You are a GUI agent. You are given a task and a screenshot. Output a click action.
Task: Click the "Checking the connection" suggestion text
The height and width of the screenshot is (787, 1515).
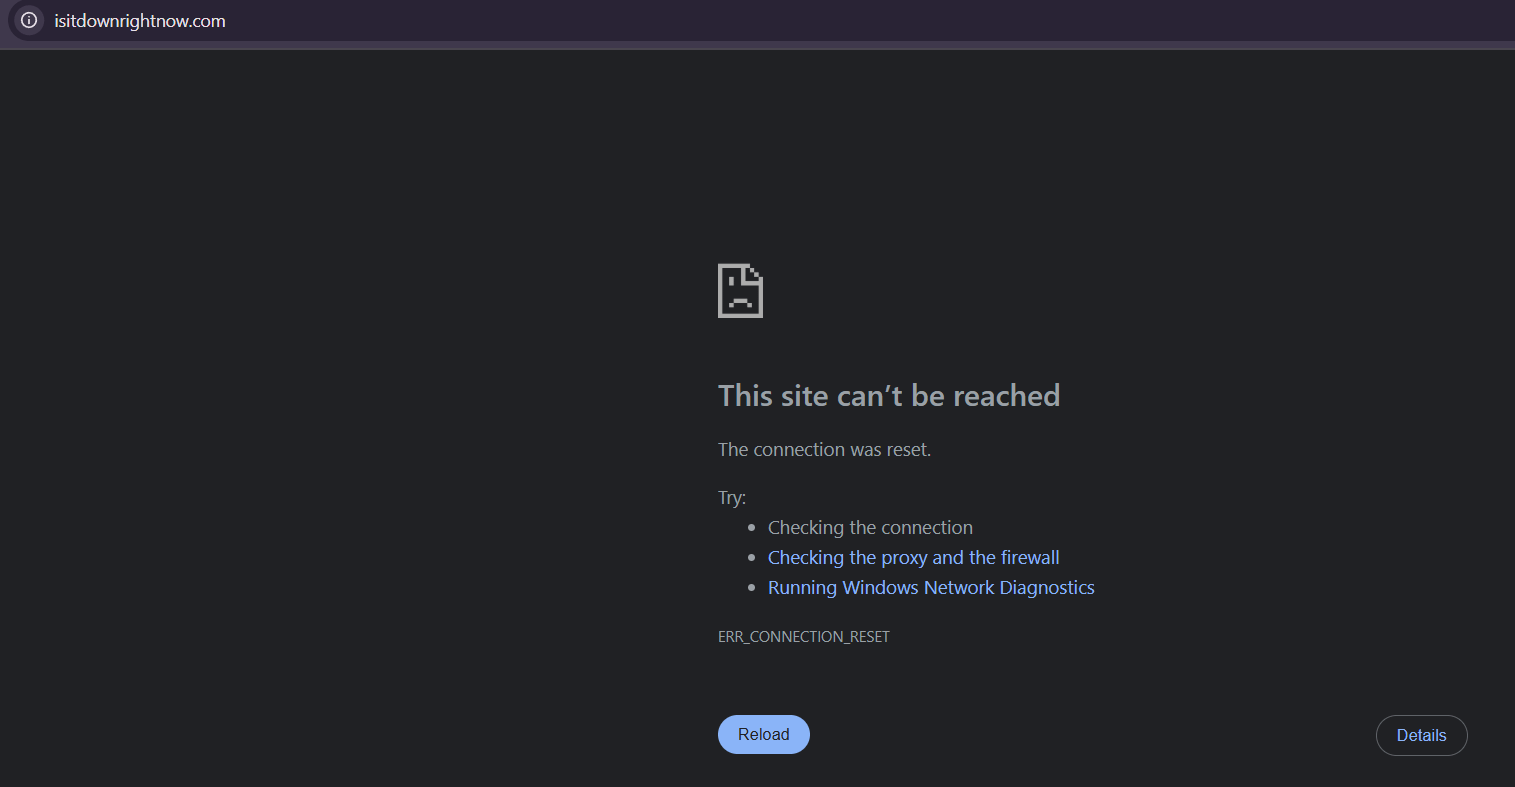(x=870, y=528)
